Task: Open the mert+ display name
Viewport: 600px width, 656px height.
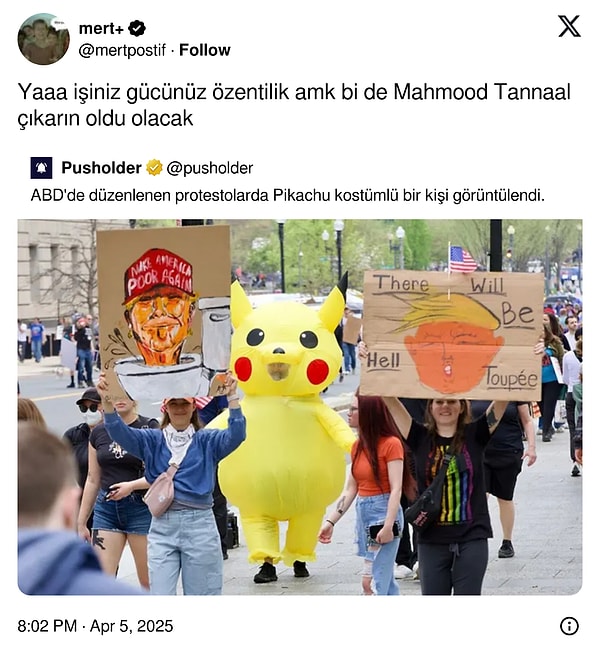Action: pyautogui.click(x=101, y=28)
